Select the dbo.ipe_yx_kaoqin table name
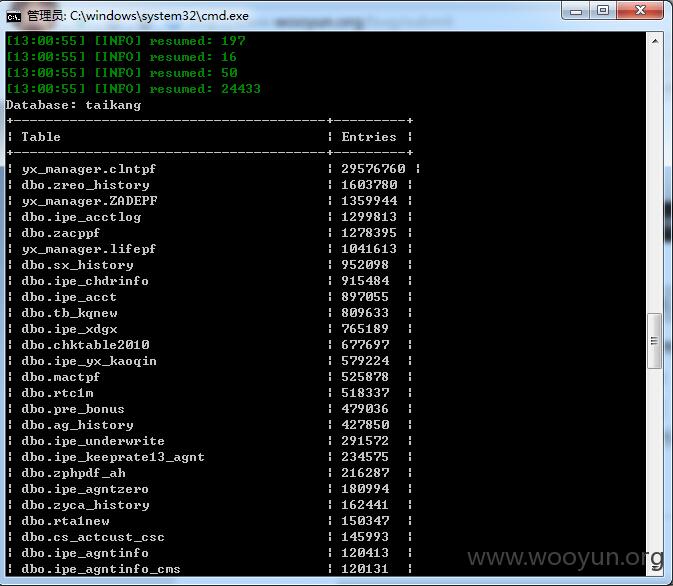 [x=89, y=361]
